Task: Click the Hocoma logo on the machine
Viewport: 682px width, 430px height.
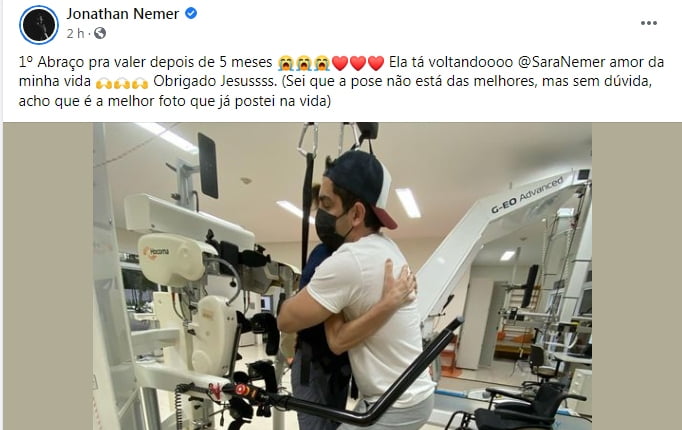Action: [x=156, y=253]
